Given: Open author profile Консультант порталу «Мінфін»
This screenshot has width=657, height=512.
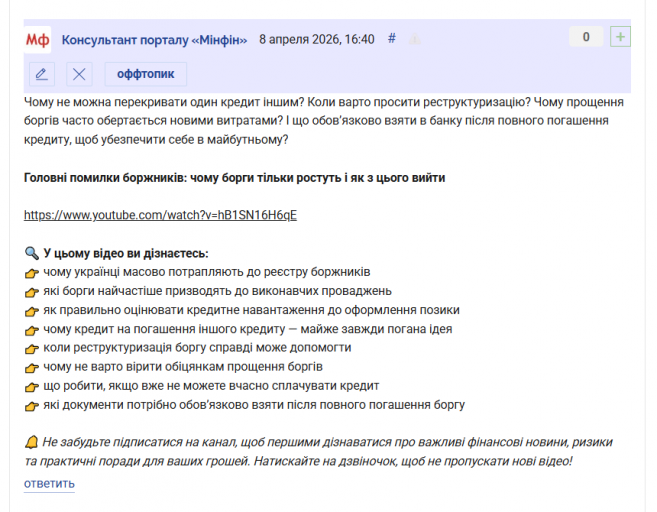Looking at the screenshot, I should click(155, 40).
